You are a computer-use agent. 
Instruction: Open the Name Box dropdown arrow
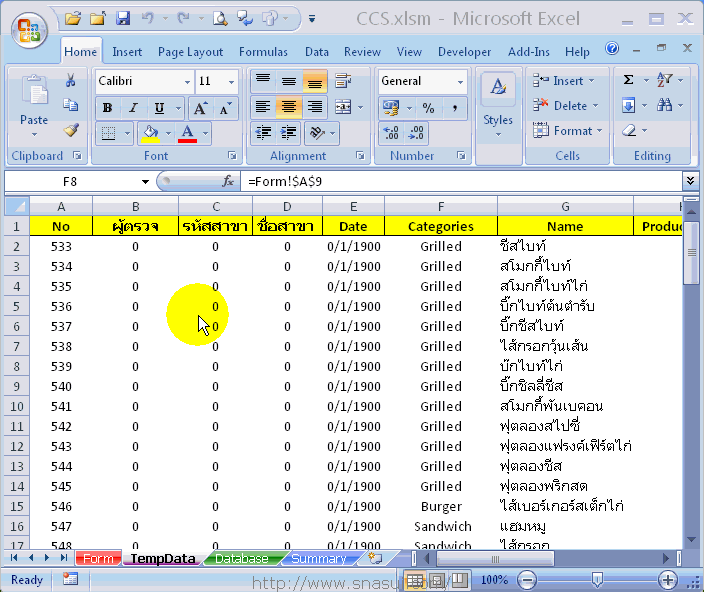tap(145, 181)
